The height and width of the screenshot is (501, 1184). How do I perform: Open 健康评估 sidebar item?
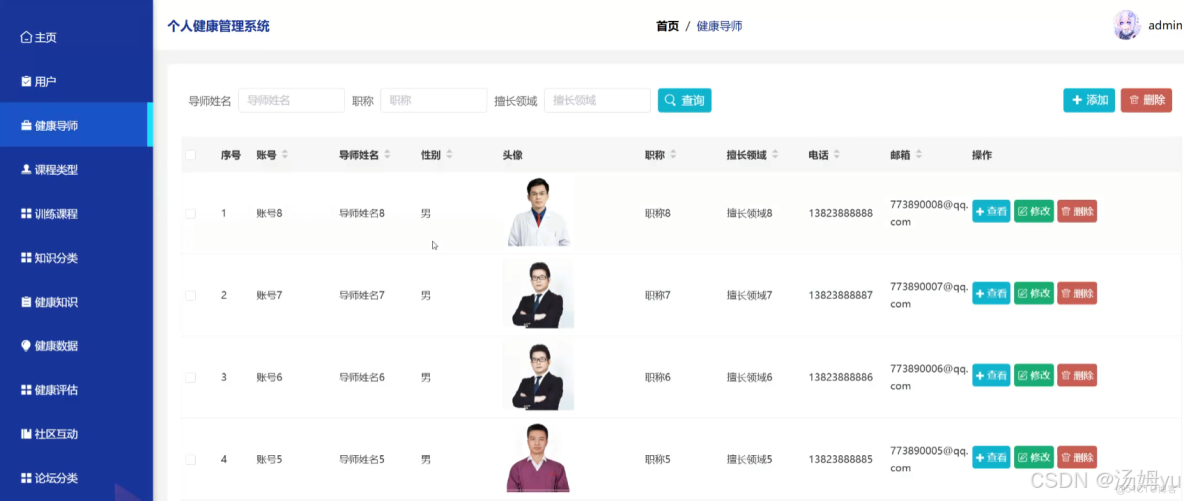(76, 390)
